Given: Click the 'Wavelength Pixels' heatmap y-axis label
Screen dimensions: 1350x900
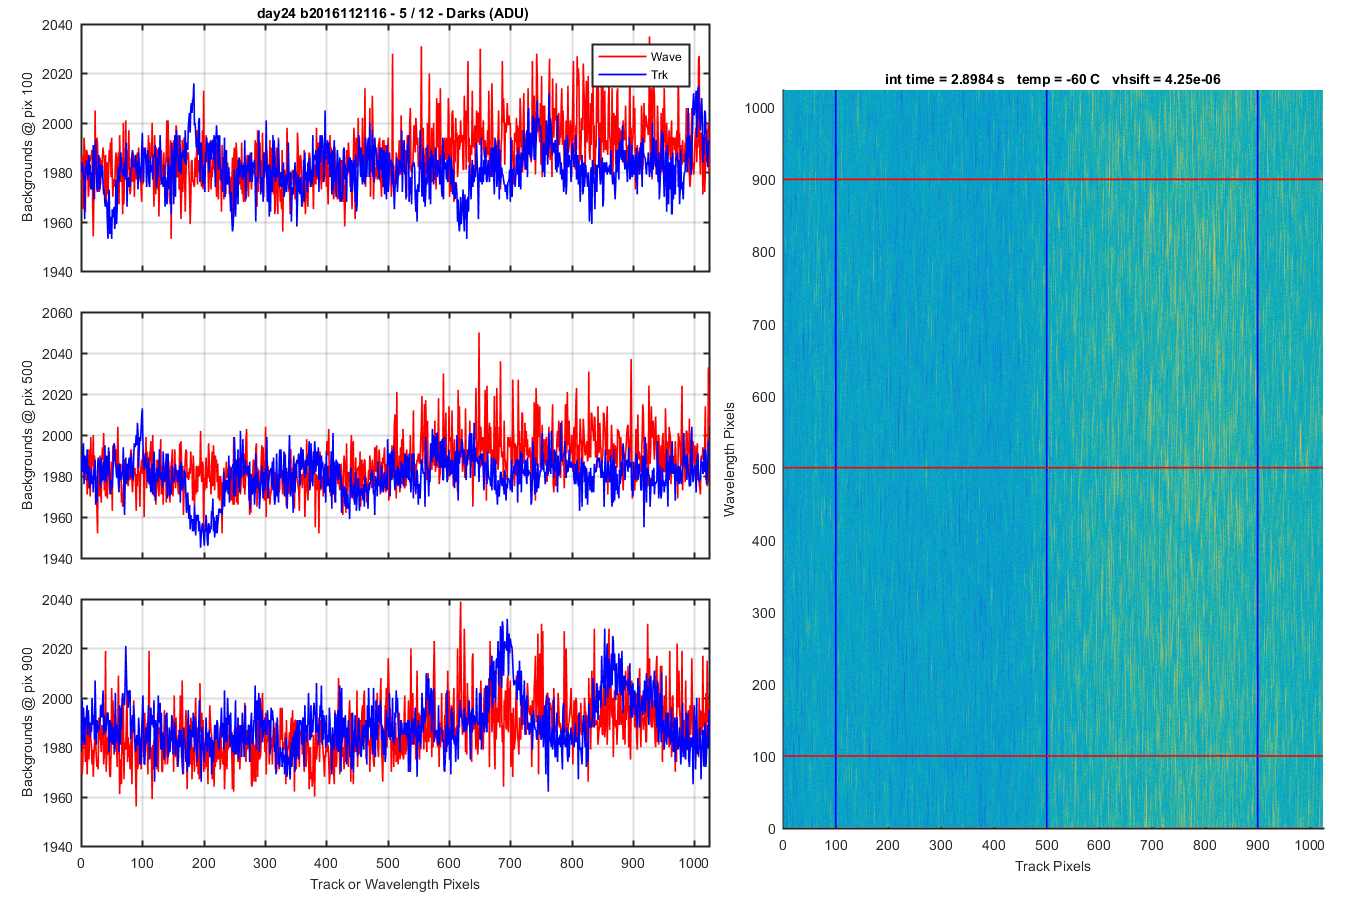Looking at the screenshot, I should coord(729,459).
